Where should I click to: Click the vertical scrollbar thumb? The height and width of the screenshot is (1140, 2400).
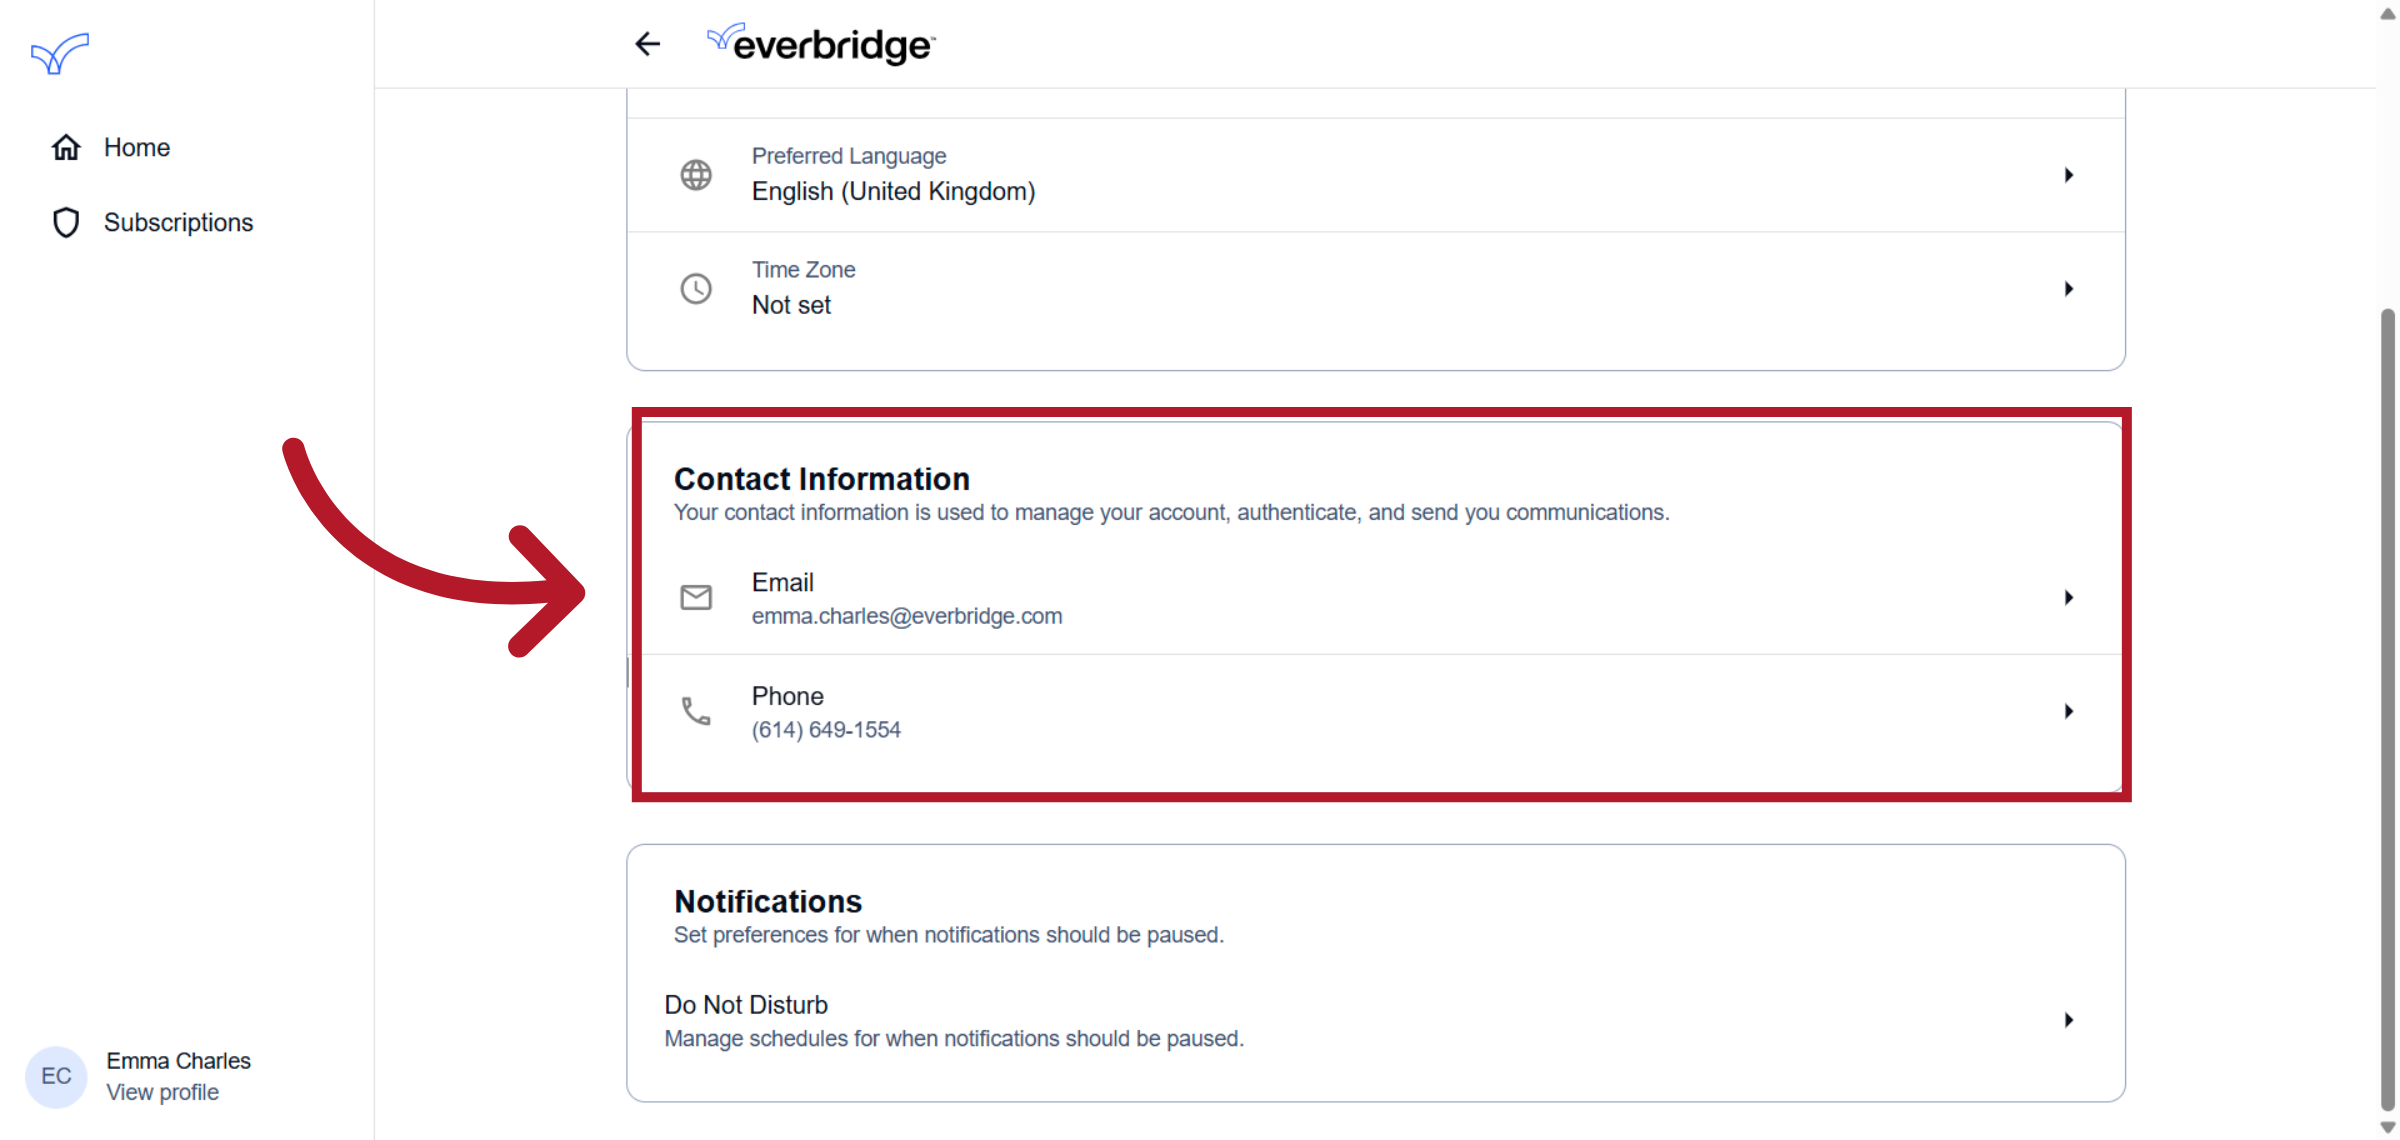pos(2388,709)
